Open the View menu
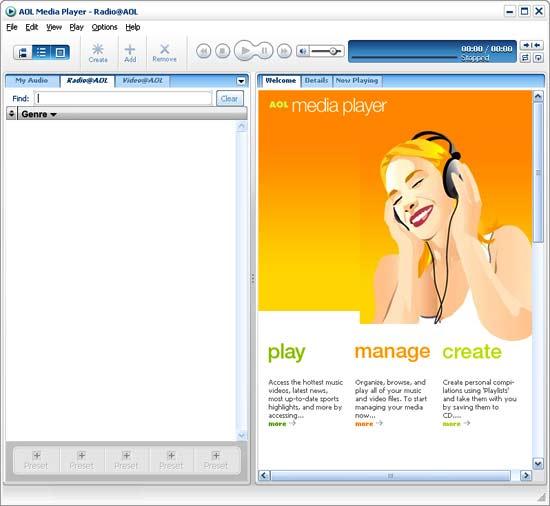This screenshot has width=550, height=506. (x=54, y=27)
